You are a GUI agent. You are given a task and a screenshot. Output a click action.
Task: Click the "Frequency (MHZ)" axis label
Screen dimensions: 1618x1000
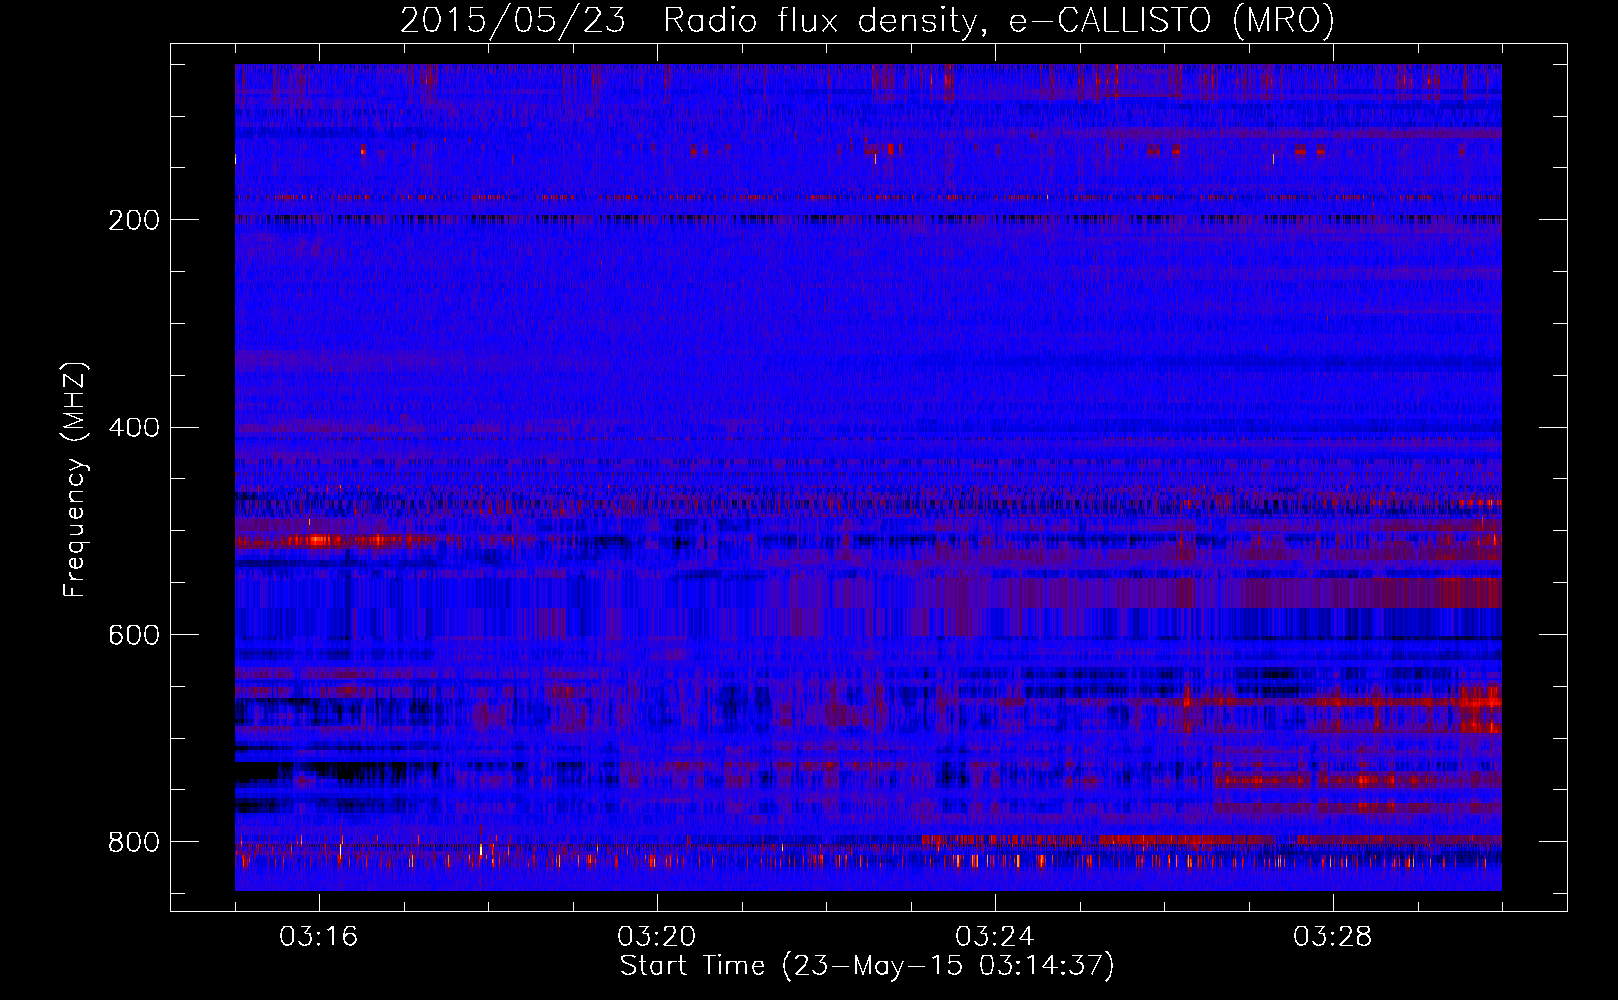pos(75,480)
